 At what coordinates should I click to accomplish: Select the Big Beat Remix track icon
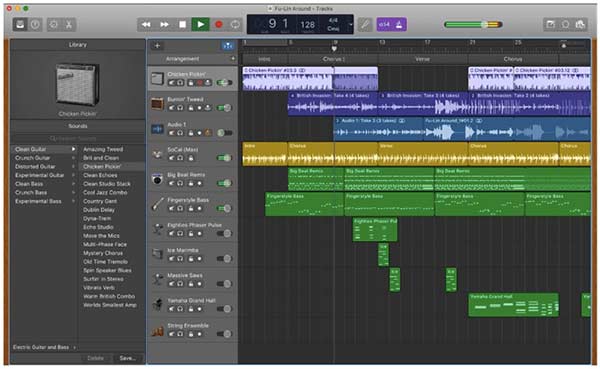157,179
